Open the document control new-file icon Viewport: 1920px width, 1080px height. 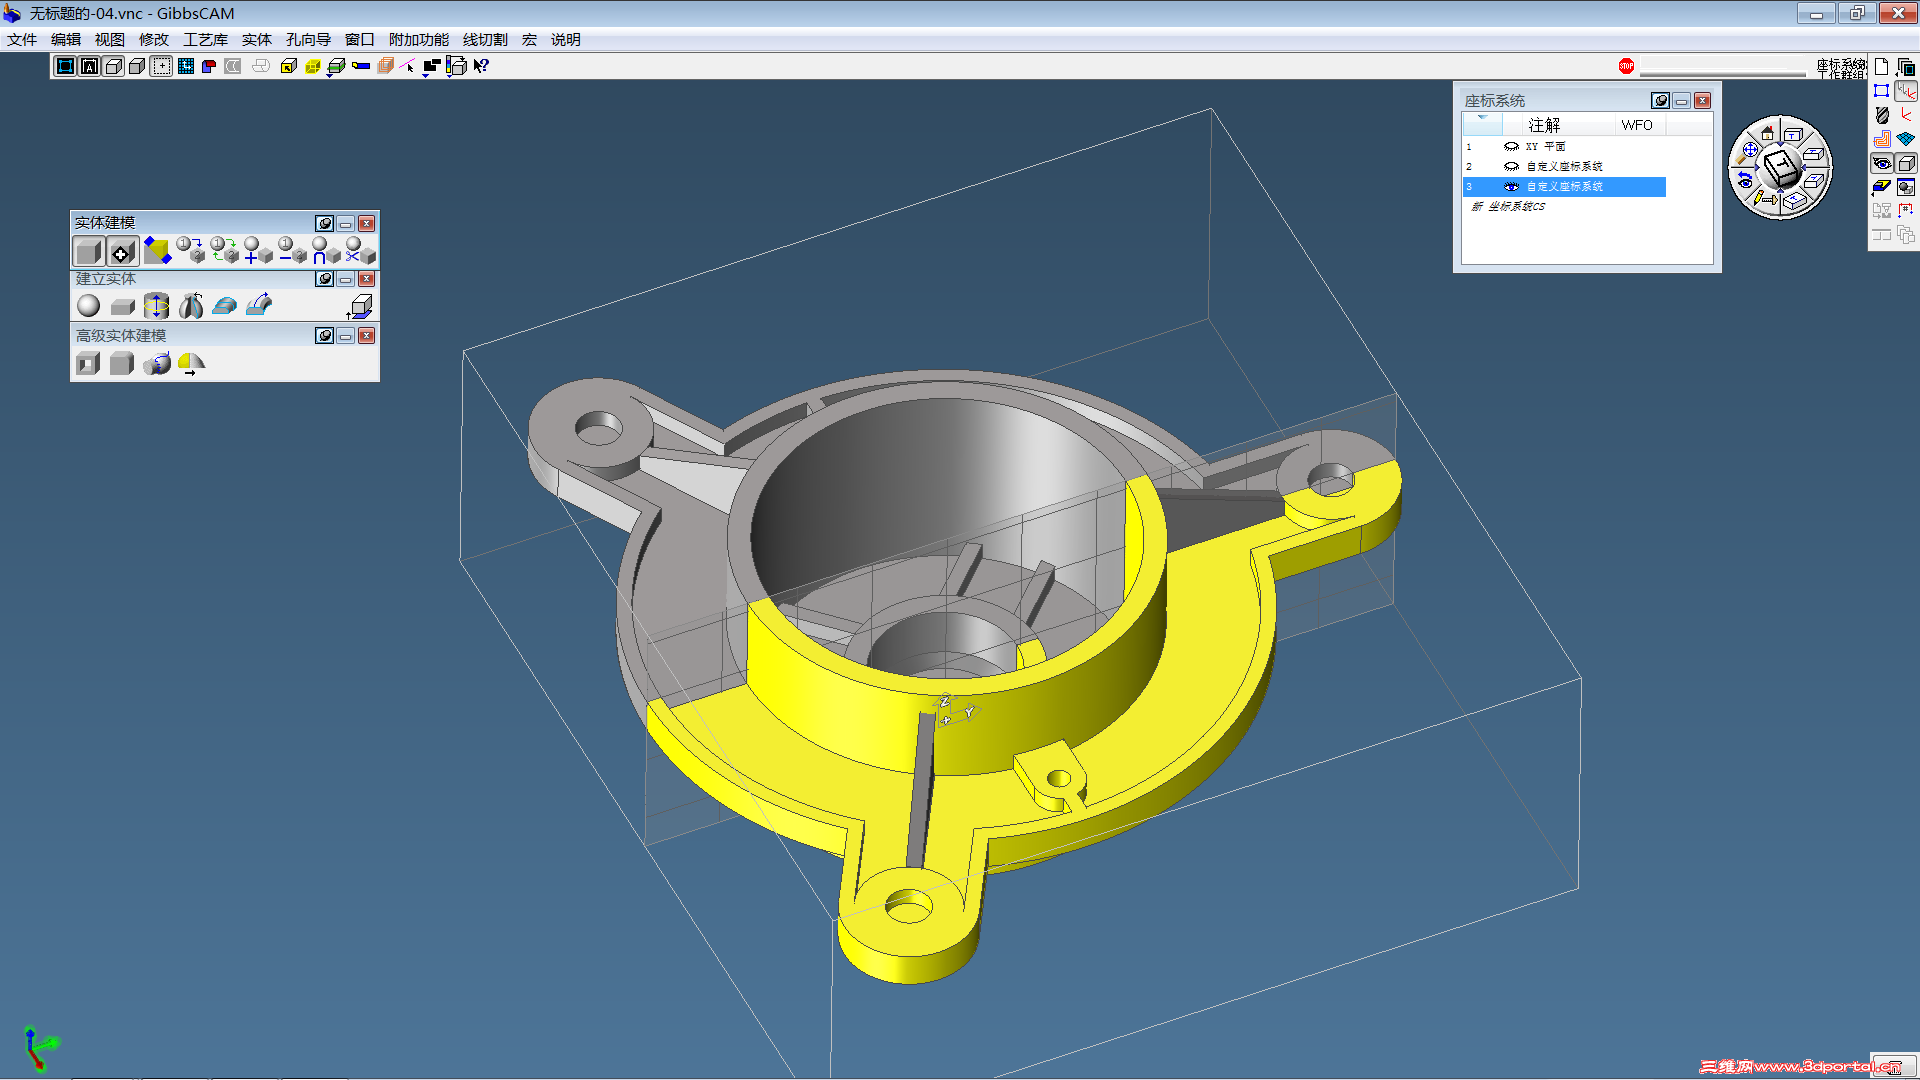pyautogui.click(x=1882, y=67)
